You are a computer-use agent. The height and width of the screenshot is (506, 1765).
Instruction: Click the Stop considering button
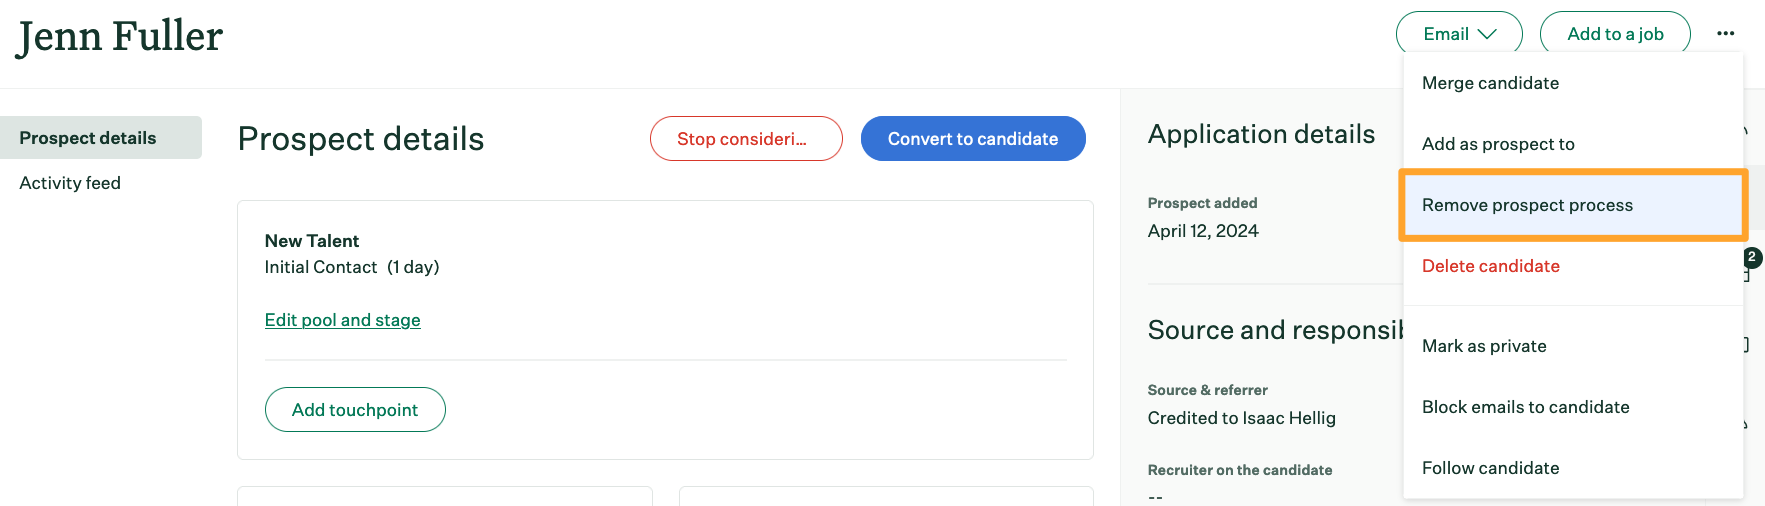(746, 139)
